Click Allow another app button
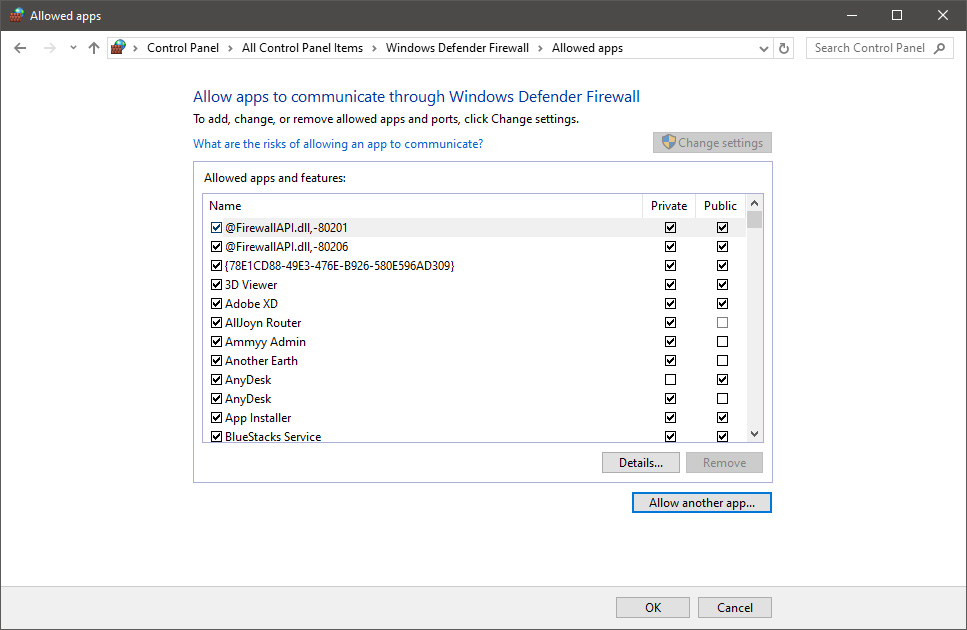Viewport: 967px width, 630px height. pos(702,502)
